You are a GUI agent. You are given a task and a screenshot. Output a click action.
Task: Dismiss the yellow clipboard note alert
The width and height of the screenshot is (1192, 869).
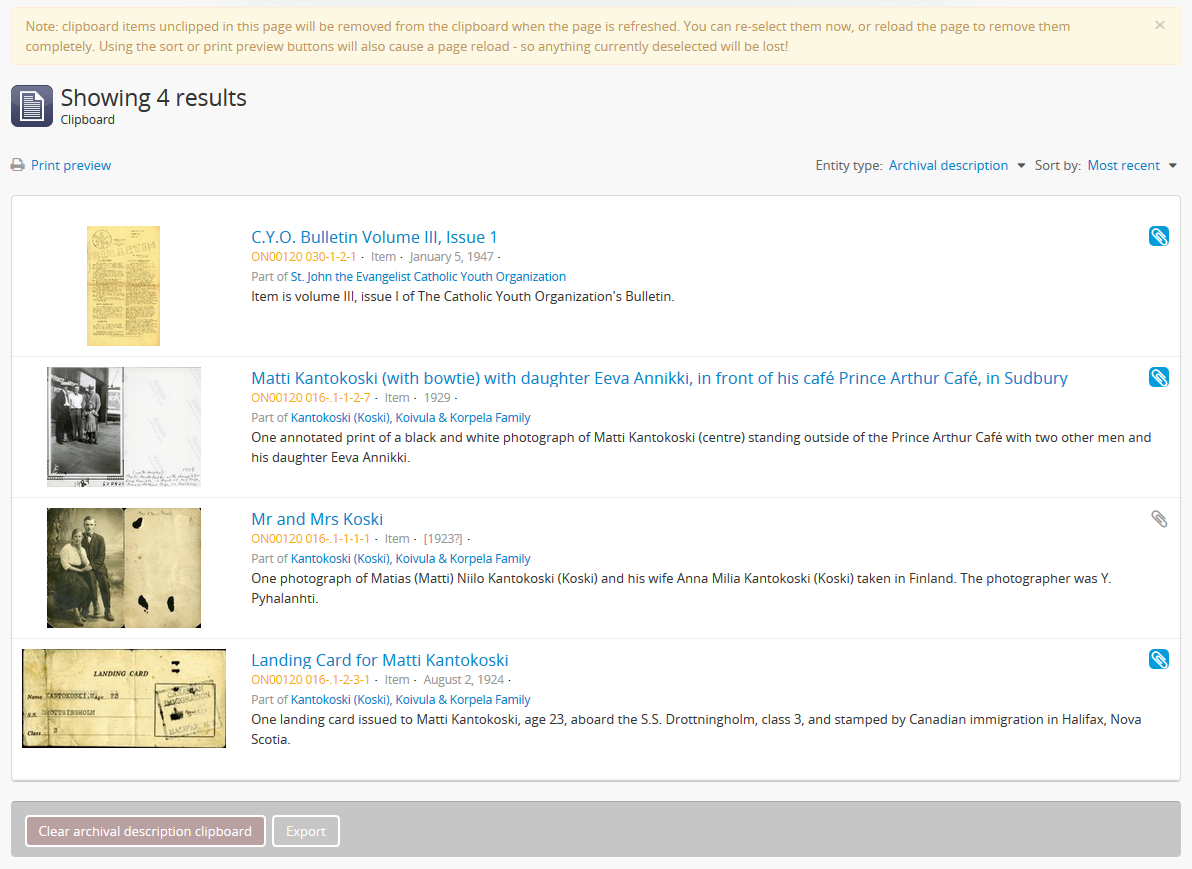coord(1159,26)
